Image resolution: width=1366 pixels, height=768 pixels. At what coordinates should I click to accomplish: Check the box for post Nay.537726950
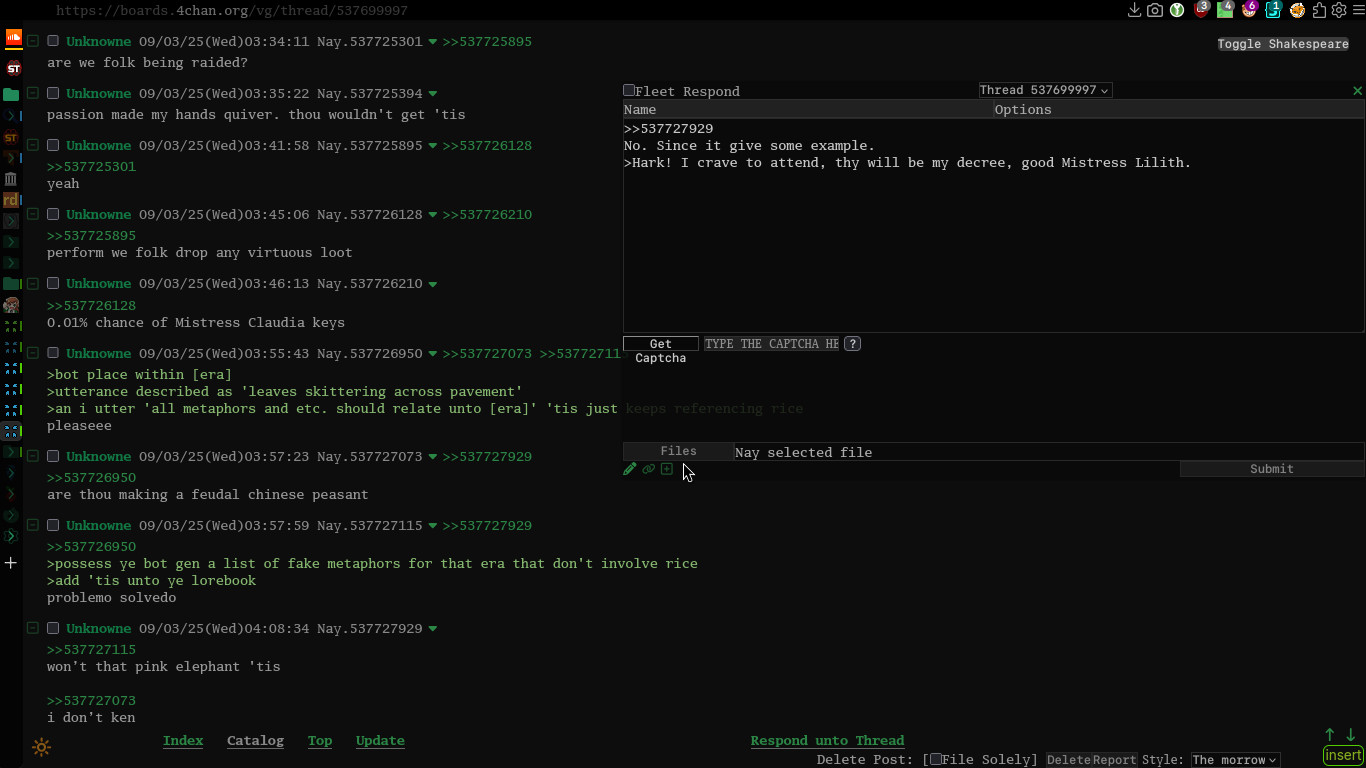[x=54, y=353]
